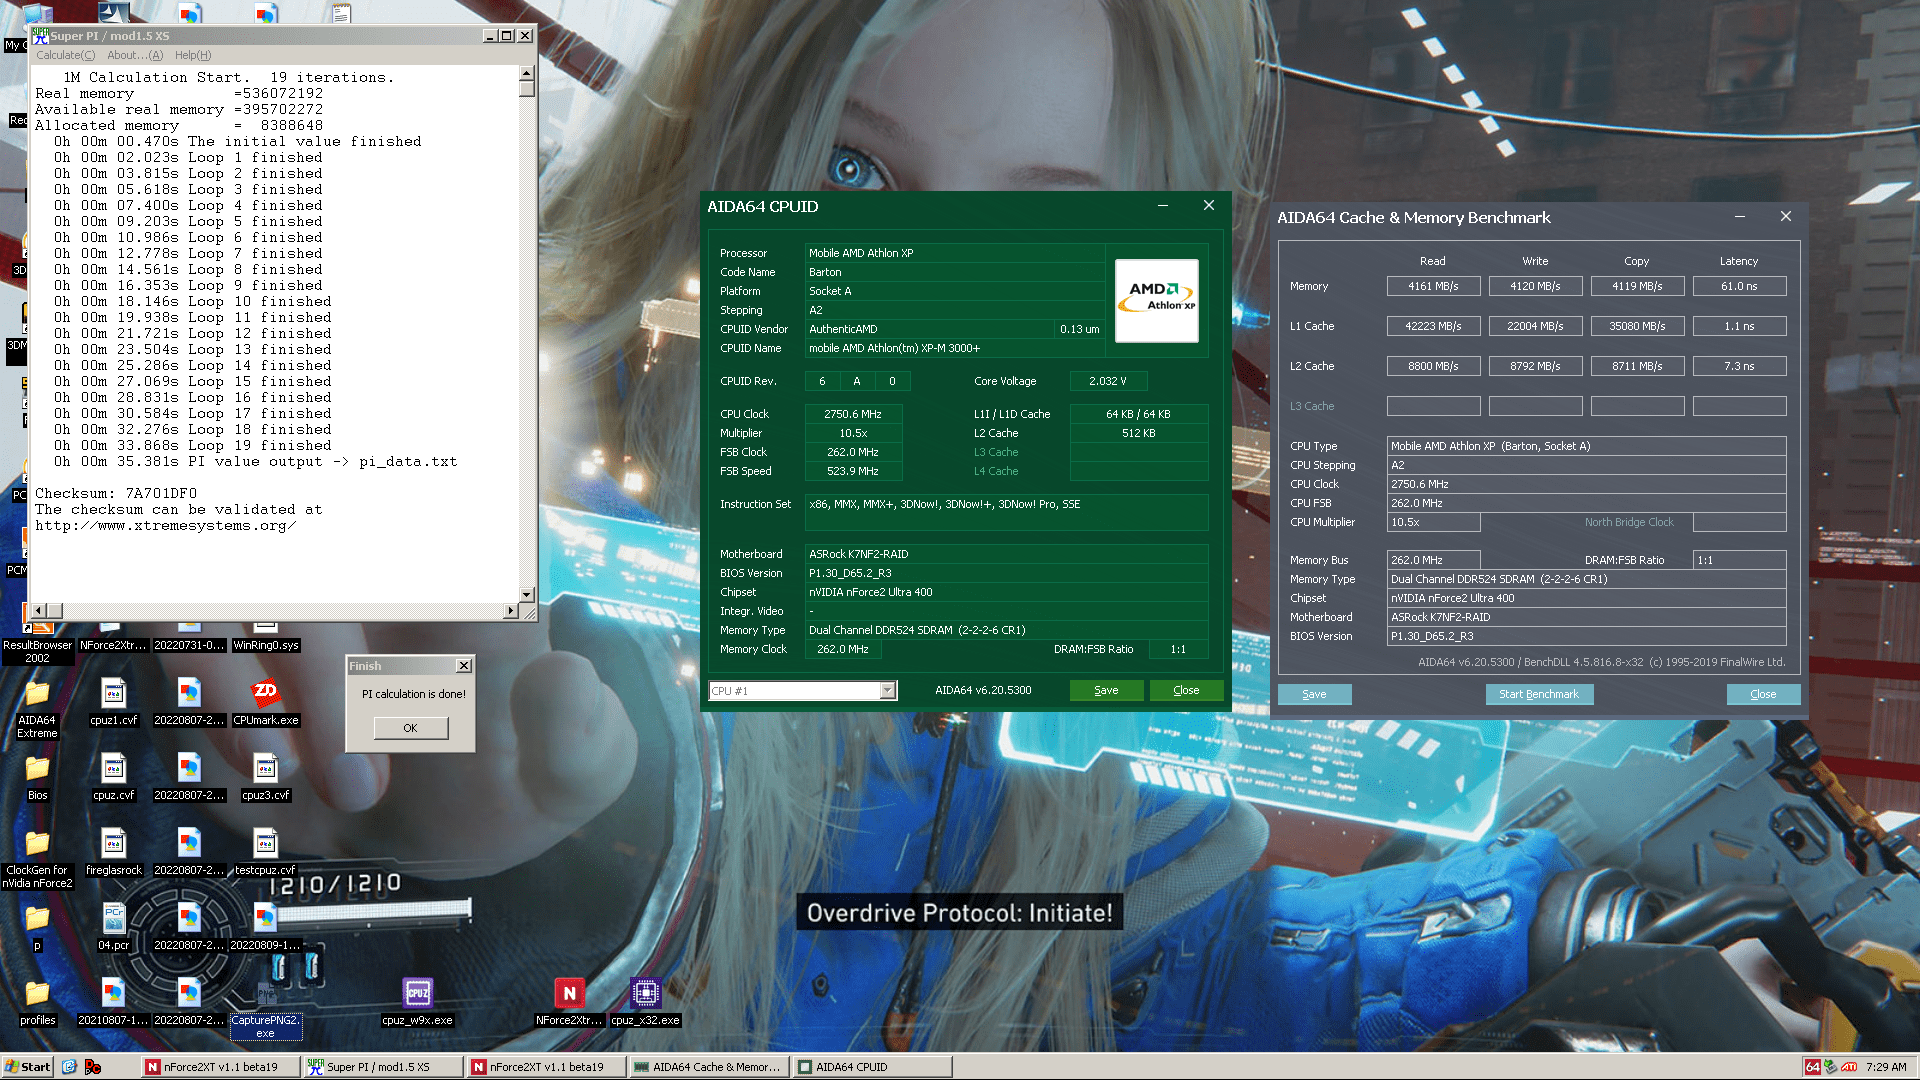Click the Memory Latency 61.0 ns field
1920x1080 pixels.
pyautogui.click(x=1739, y=286)
